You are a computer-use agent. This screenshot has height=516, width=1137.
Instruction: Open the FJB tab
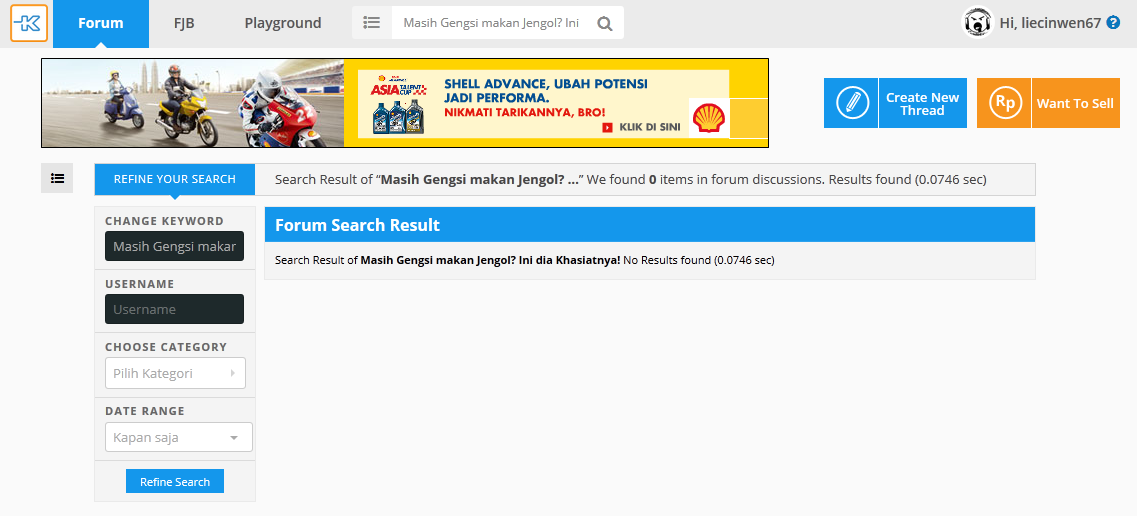coord(184,23)
